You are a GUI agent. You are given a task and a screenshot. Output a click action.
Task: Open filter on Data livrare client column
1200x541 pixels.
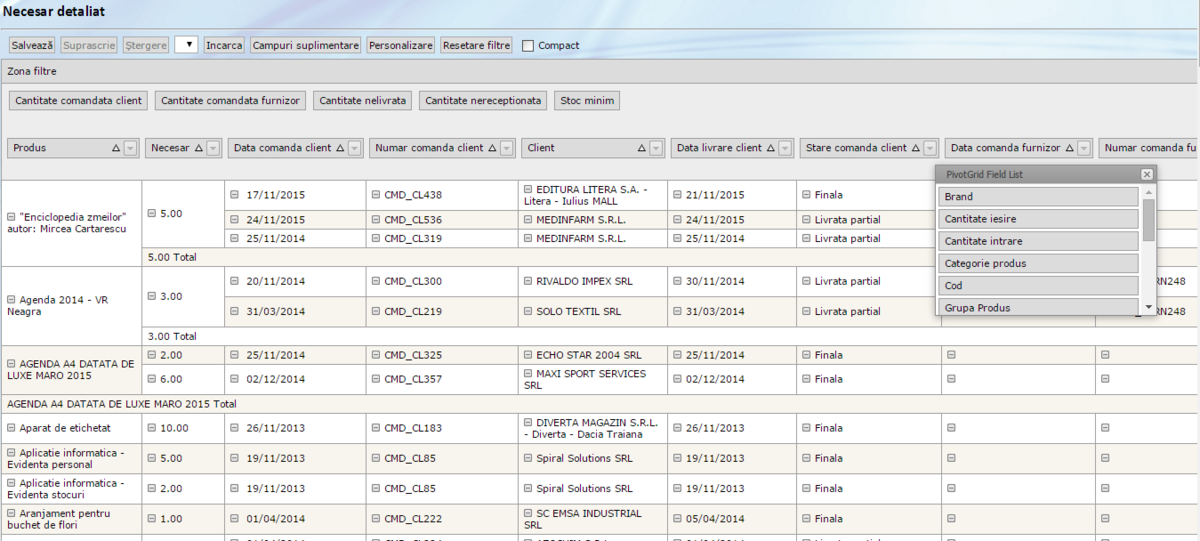(785, 148)
